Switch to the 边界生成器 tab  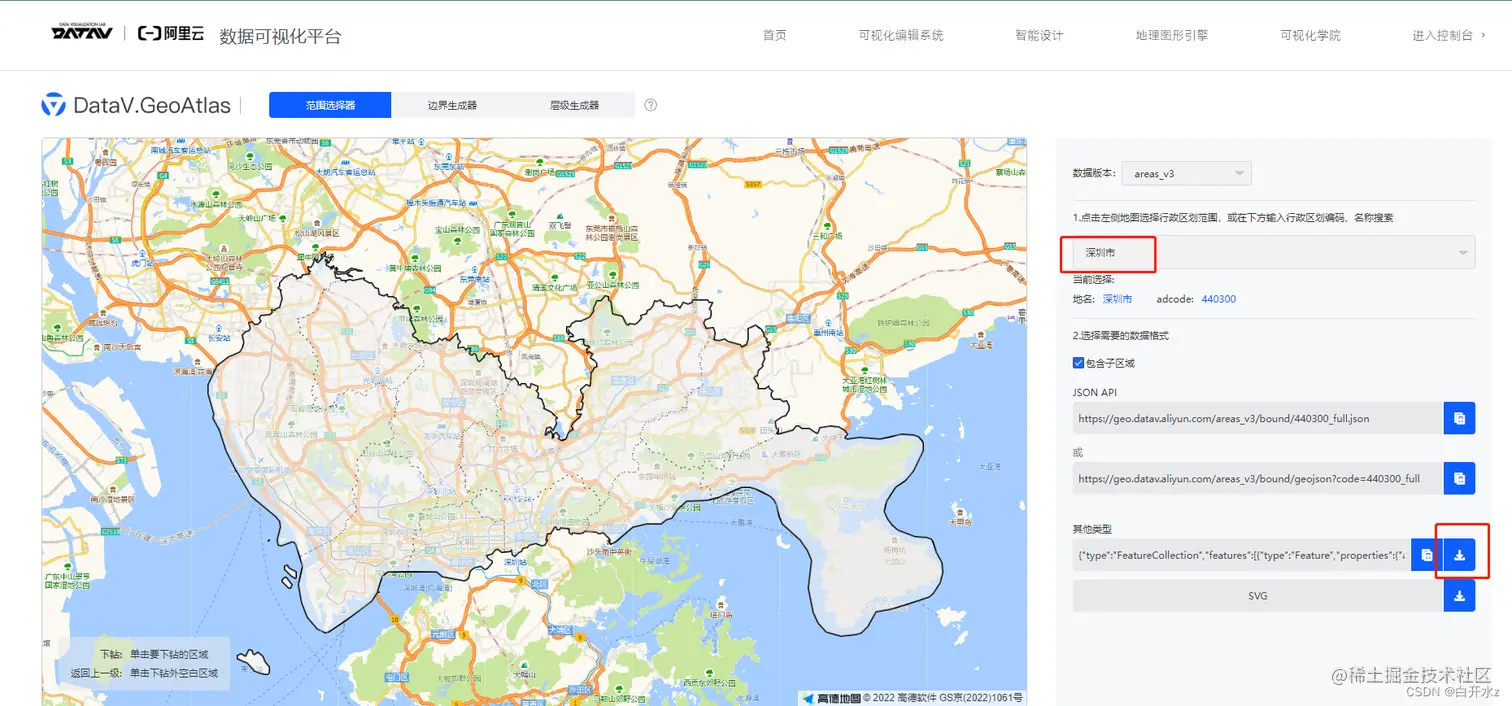tap(452, 105)
